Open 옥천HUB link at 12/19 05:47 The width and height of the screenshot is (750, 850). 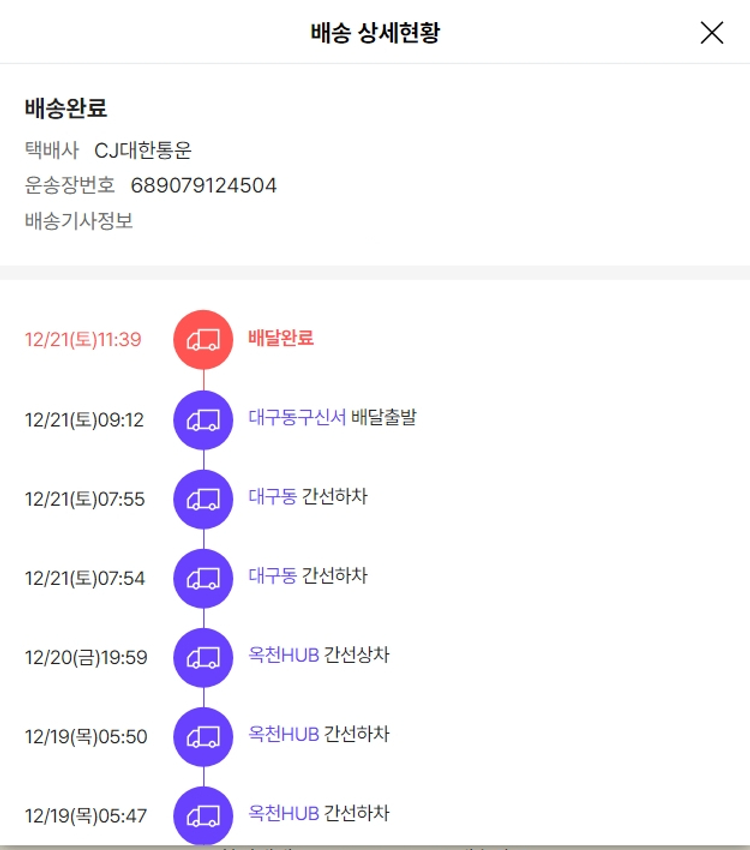pos(283,813)
